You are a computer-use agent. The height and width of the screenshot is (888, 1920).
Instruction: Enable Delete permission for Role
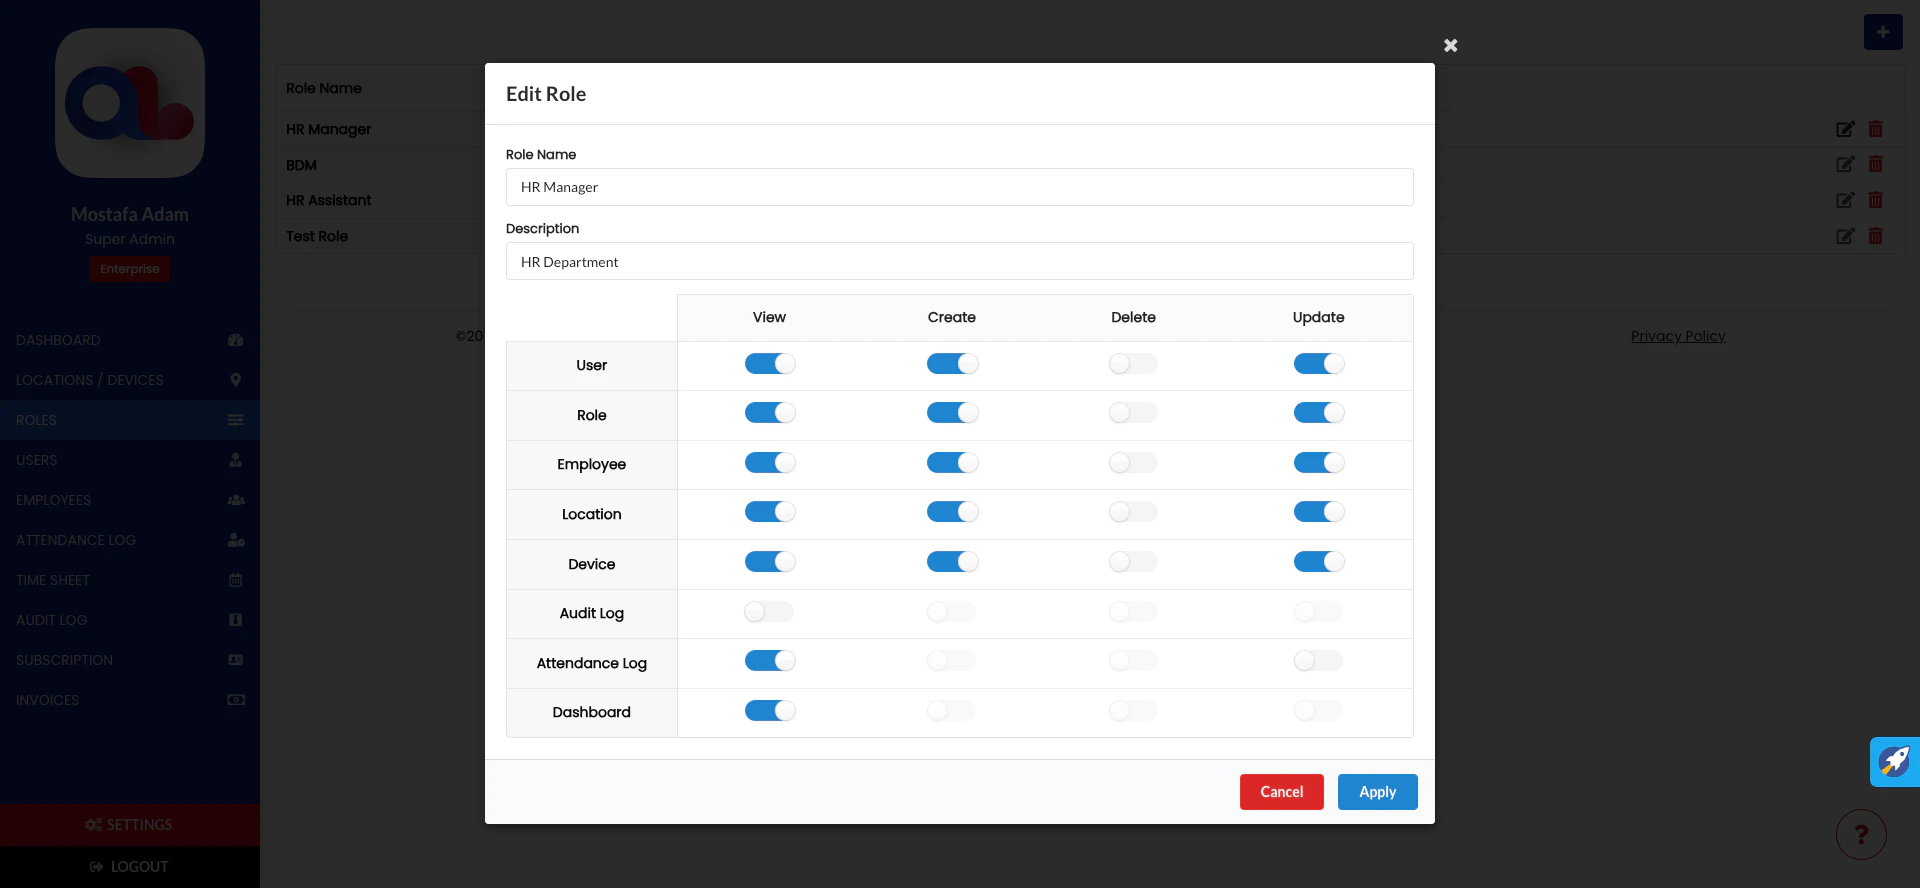point(1133,413)
